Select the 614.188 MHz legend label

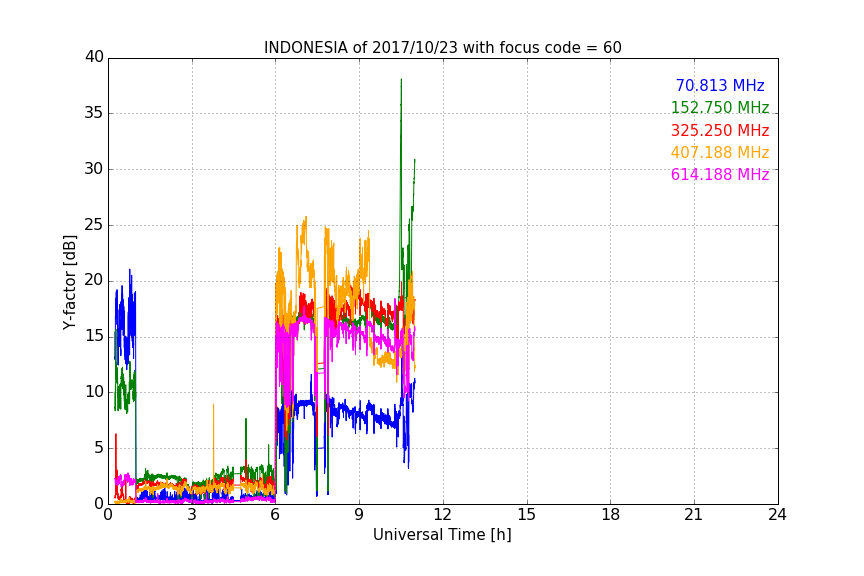pyautogui.click(x=720, y=174)
